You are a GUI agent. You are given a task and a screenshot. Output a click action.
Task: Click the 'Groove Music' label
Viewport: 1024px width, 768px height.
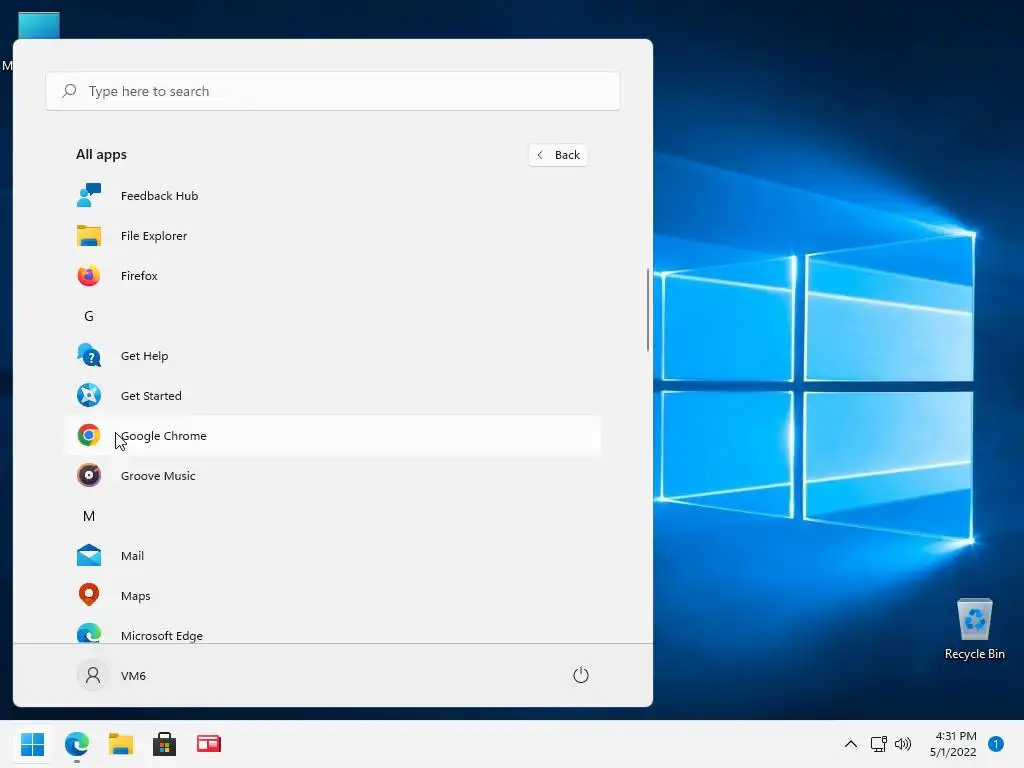(158, 475)
